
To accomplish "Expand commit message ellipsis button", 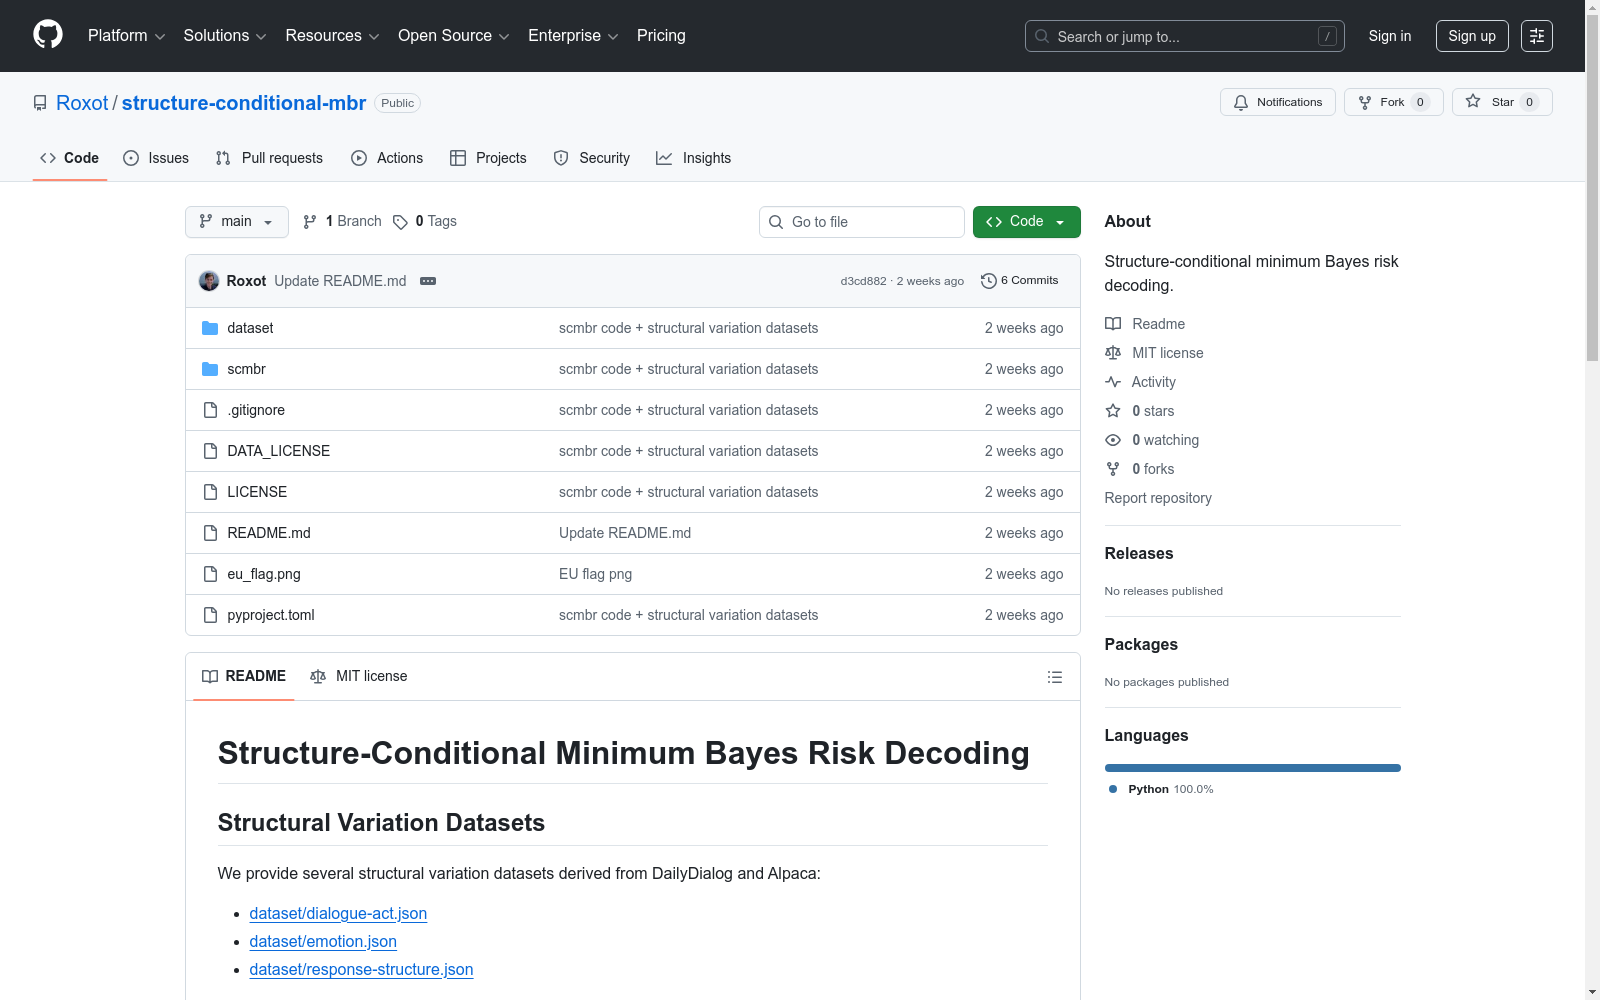I will (x=428, y=281).
